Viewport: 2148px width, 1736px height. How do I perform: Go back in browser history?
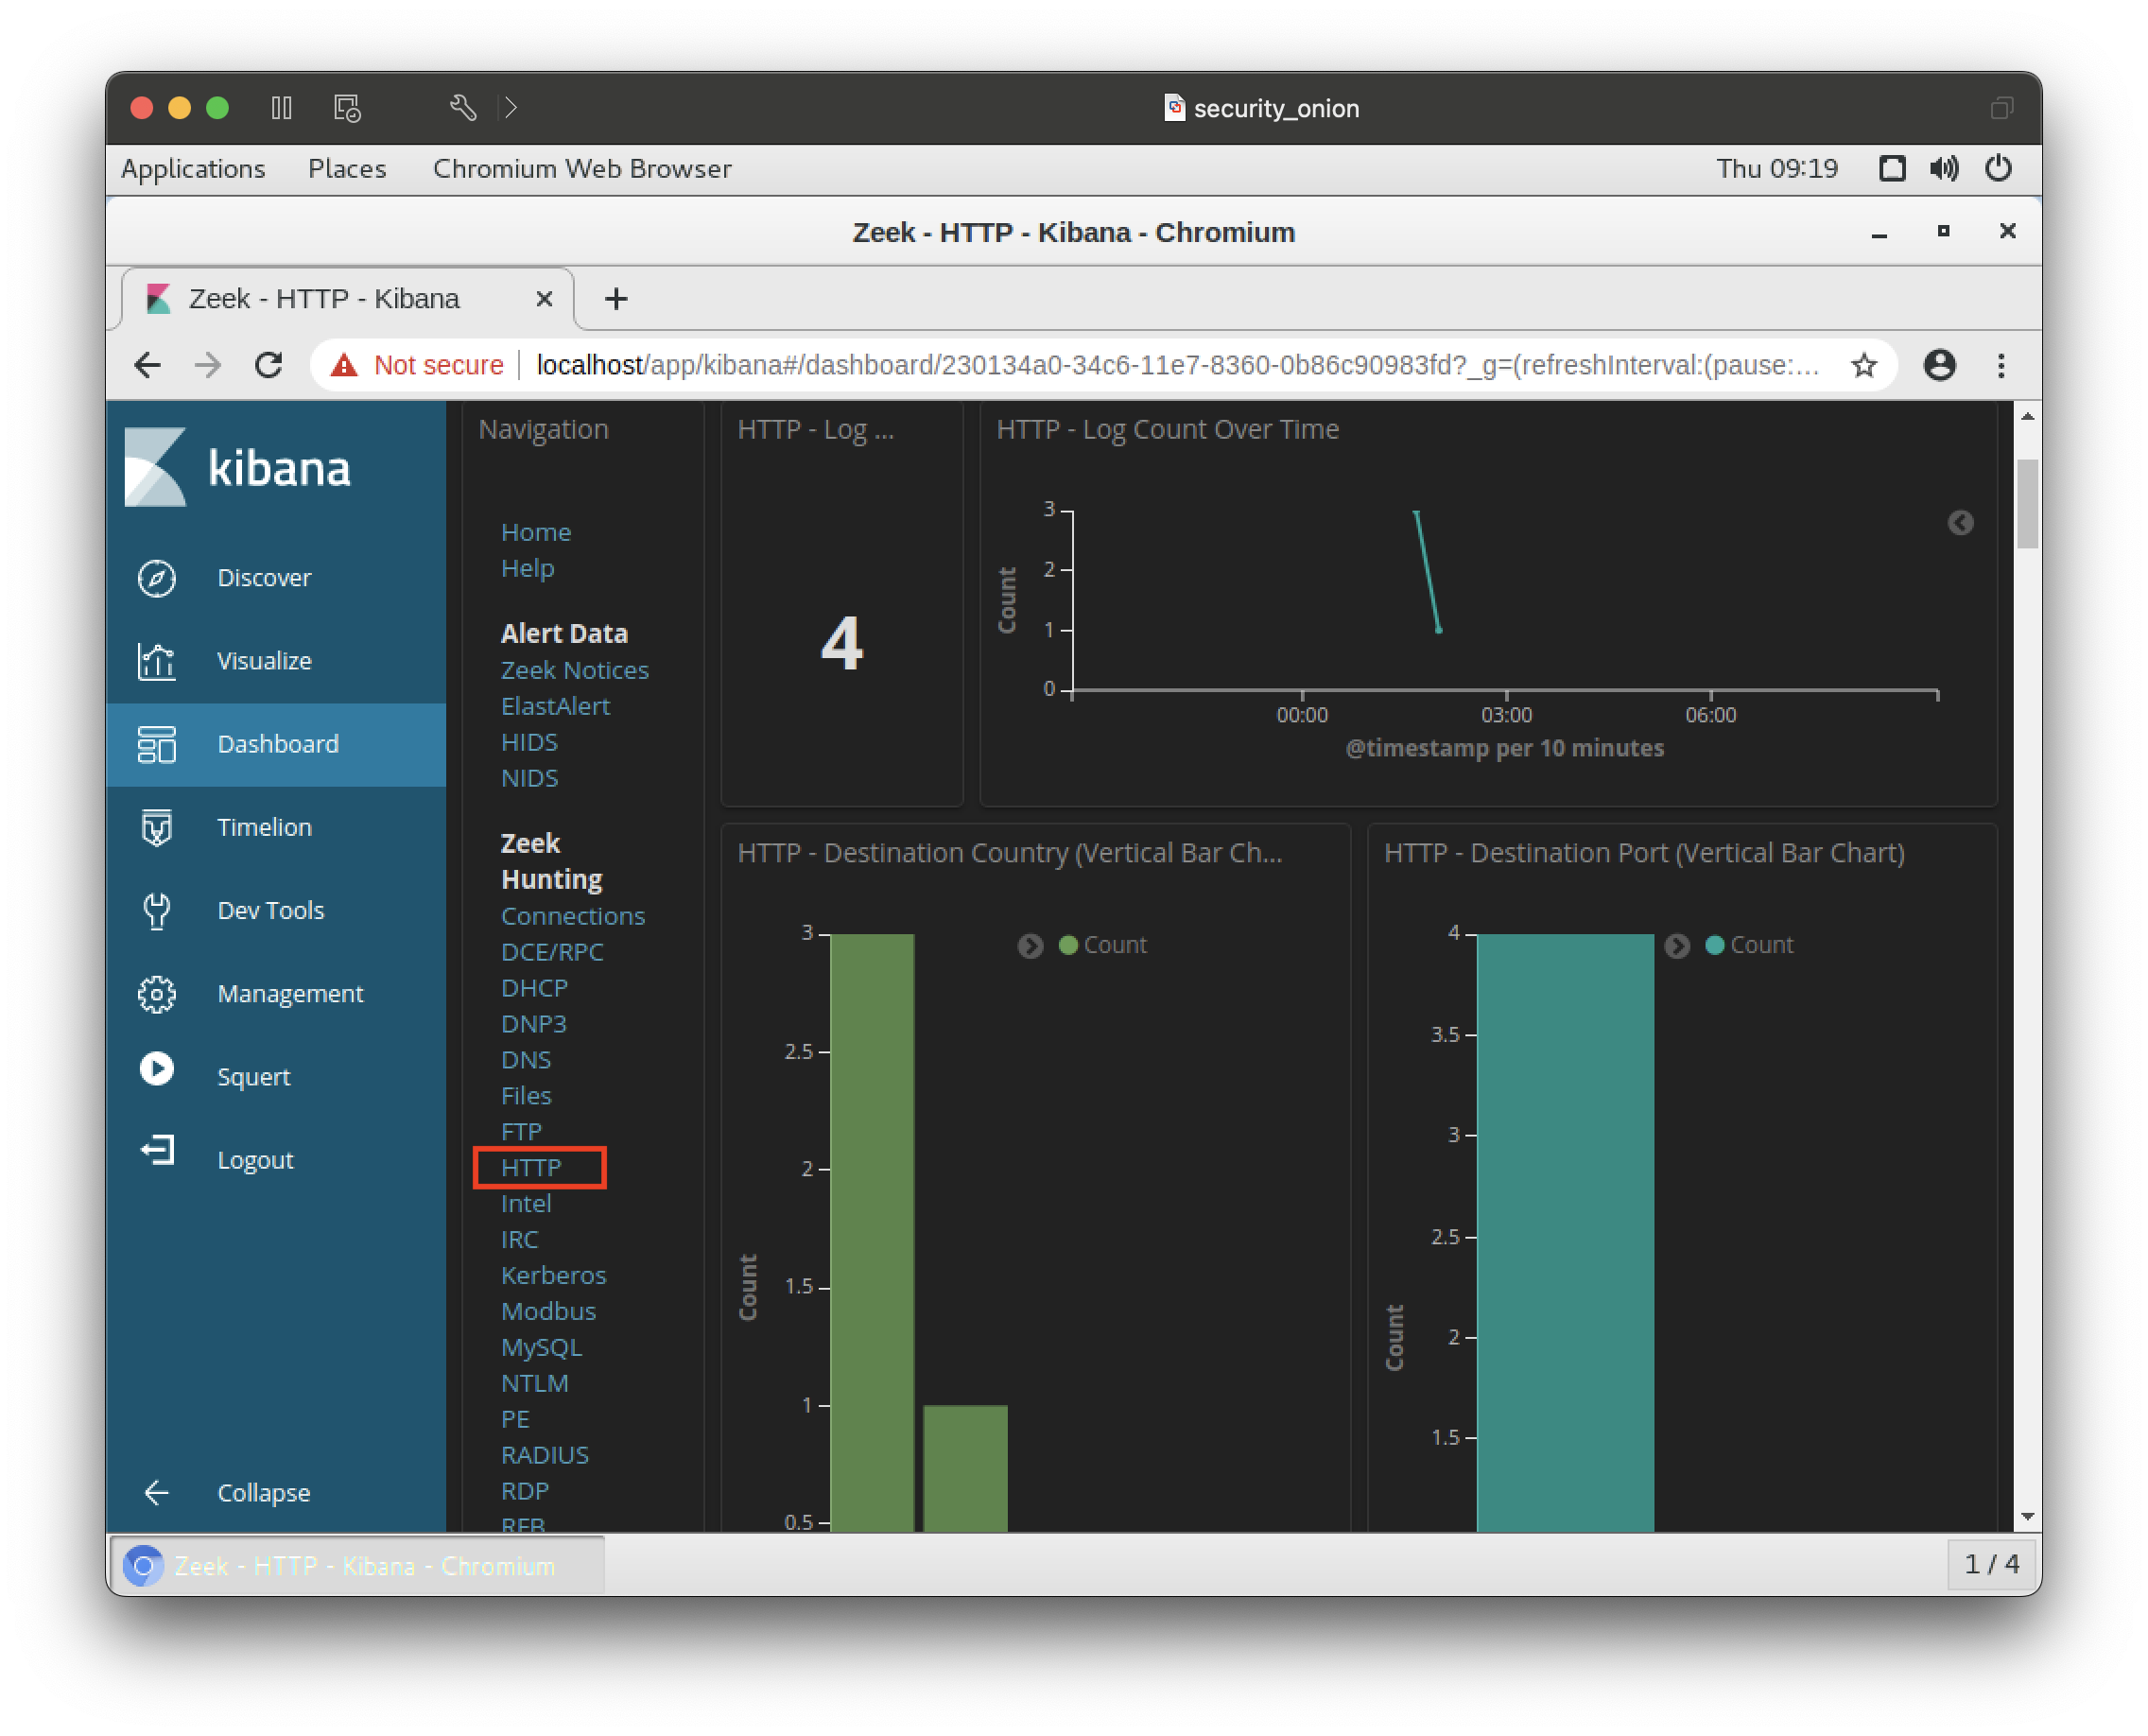[x=147, y=365]
